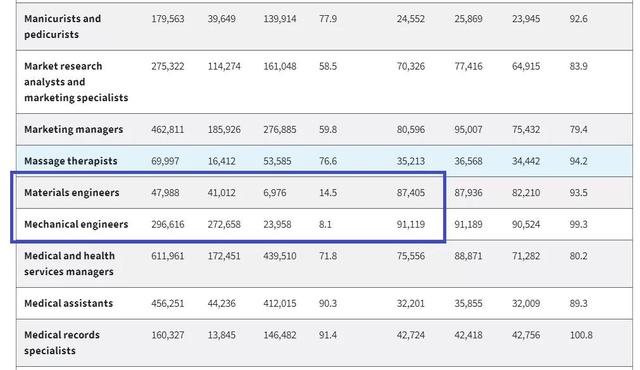Select the 14.5 percentage for Materials engineers
This screenshot has height=370, width=640.
(328, 193)
